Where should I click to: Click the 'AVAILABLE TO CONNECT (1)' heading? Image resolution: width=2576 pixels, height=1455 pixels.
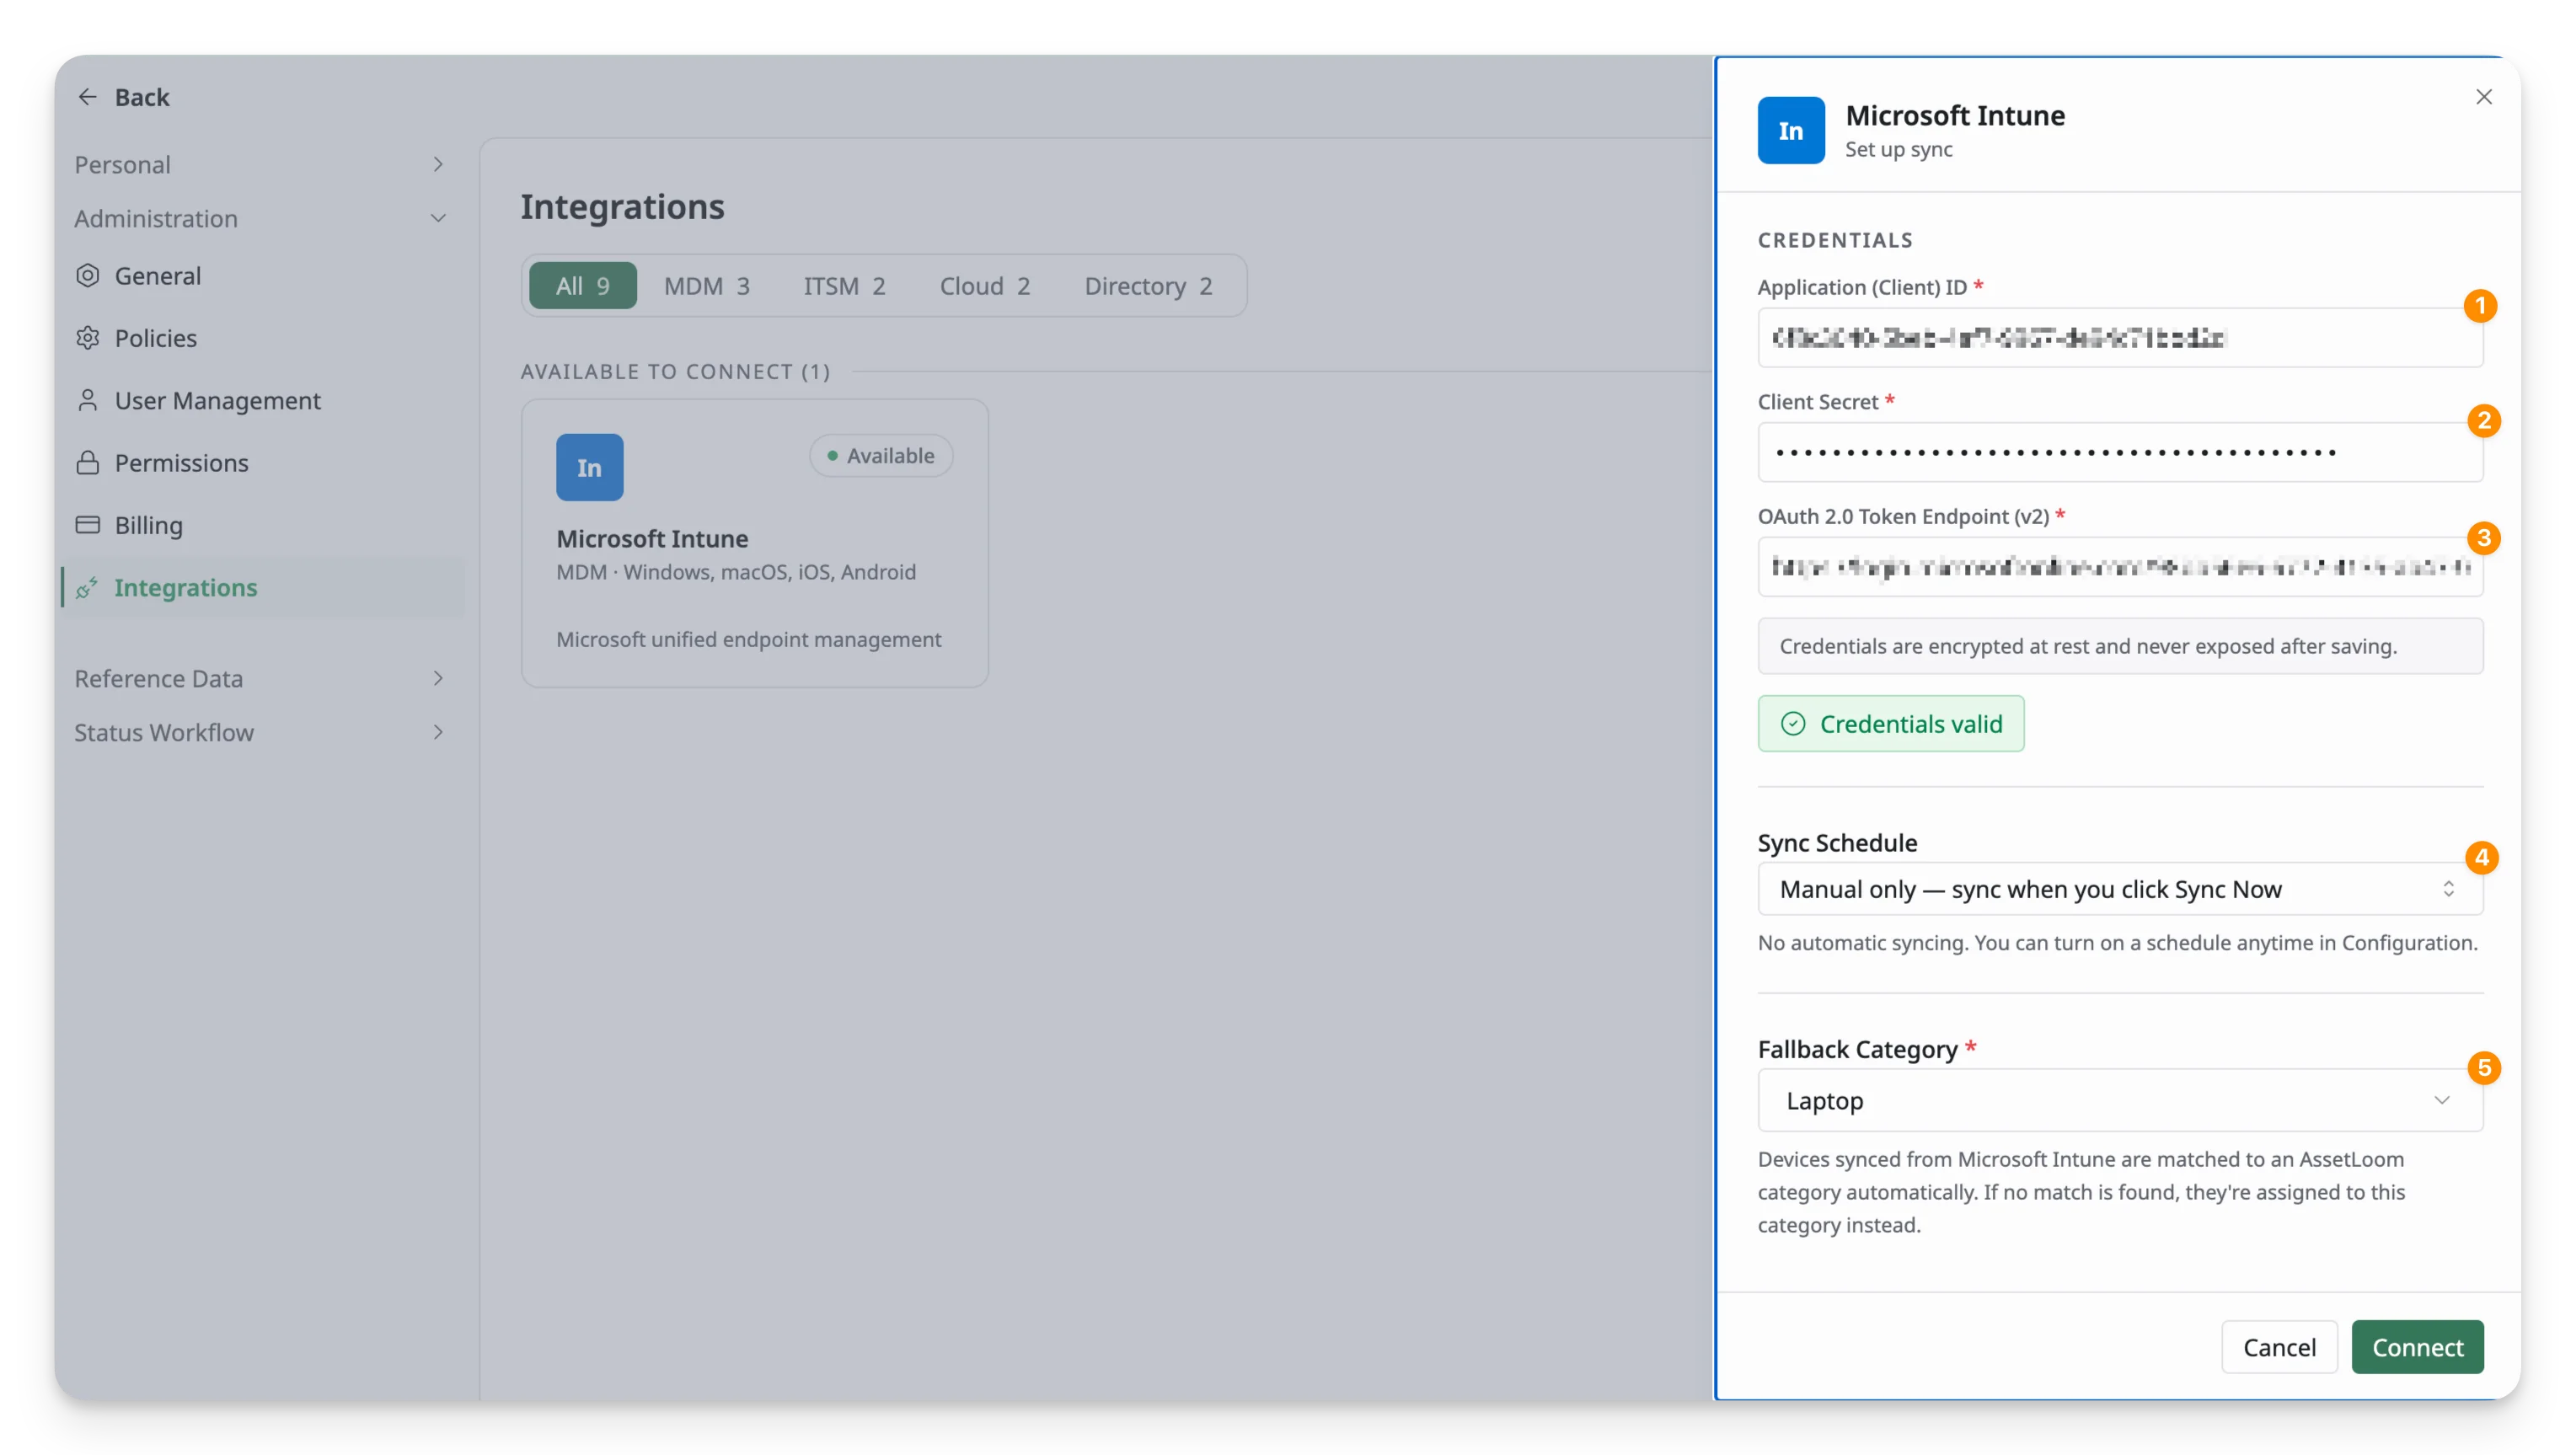click(x=675, y=372)
